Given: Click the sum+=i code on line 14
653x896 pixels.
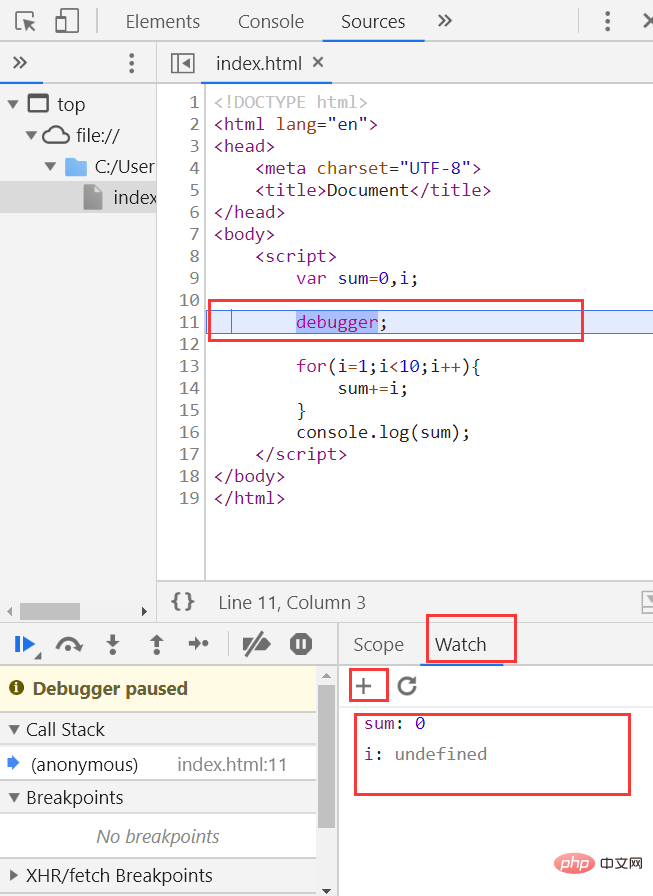Looking at the screenshot, I should (372, 389).
